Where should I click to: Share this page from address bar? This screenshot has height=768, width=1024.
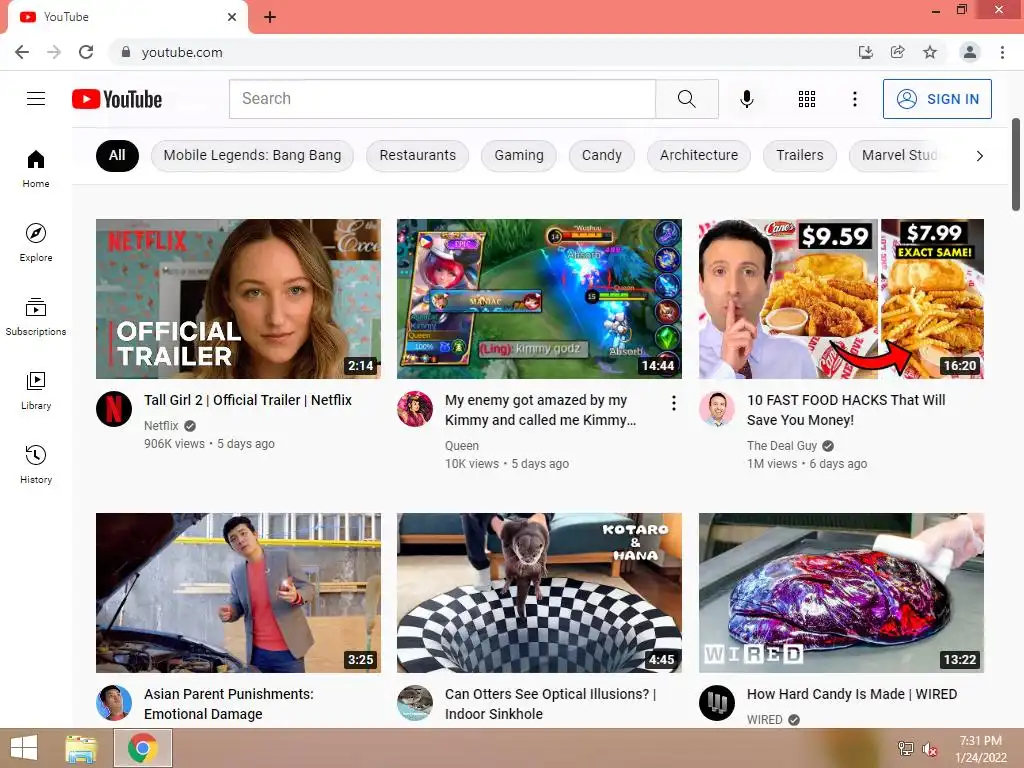click(x=897, y=52)
